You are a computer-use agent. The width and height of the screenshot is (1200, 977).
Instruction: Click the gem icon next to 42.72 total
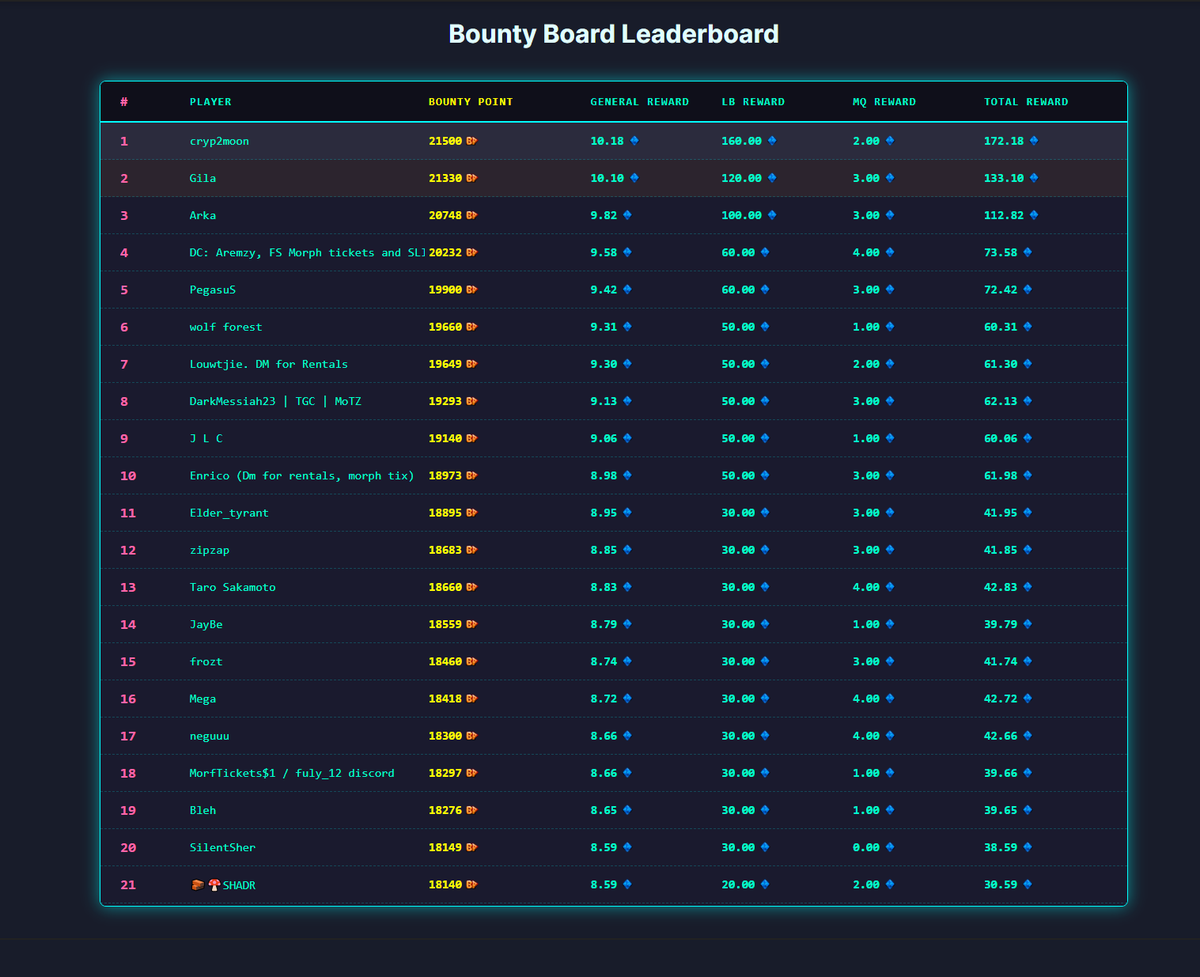click(1028, 698)
